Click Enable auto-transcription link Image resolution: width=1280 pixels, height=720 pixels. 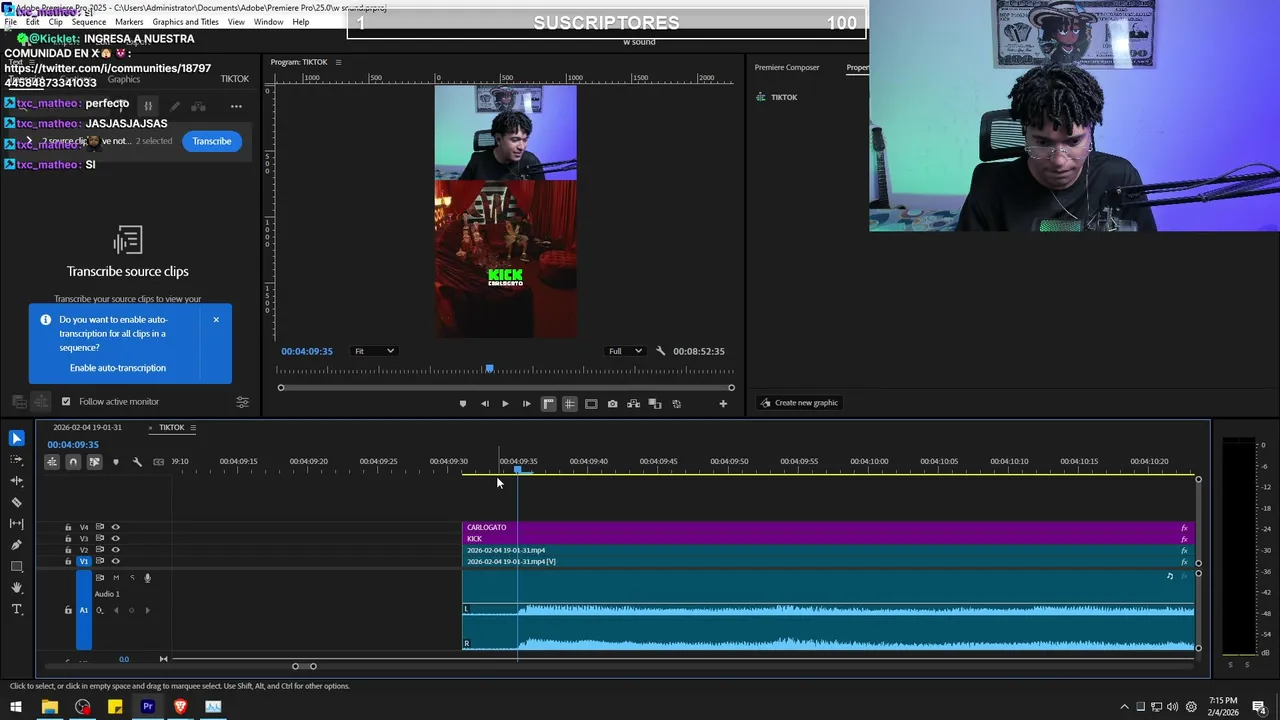click(x=118, y=368)
